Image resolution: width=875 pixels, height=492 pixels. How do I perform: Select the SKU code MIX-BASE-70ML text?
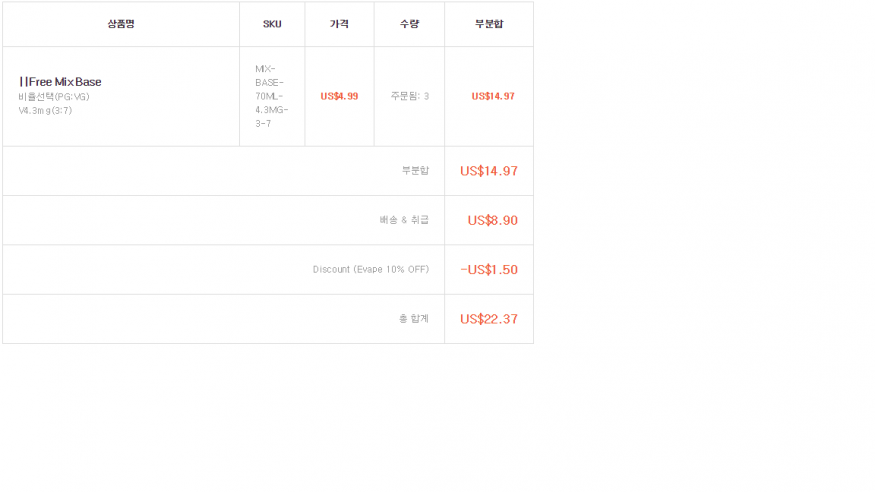tap(272, 96)
